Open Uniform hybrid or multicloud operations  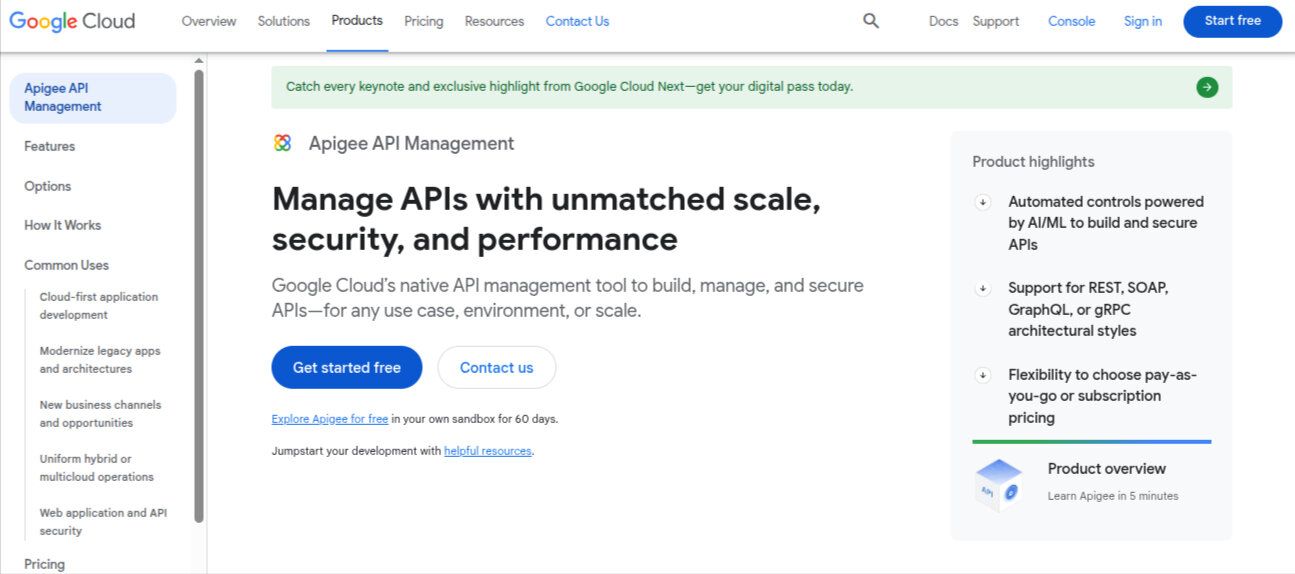(97, 468)
